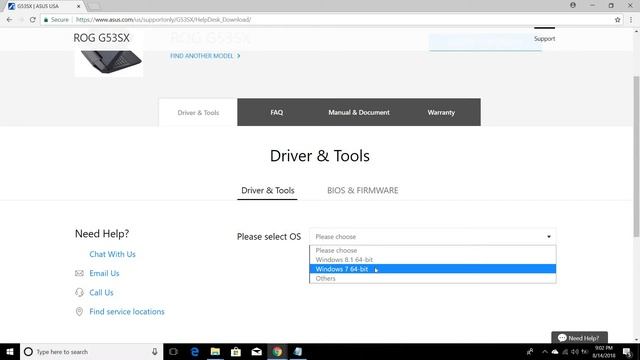Open the network tray icon
Viewport: 640px width, 360px height.
pos(565,352)
